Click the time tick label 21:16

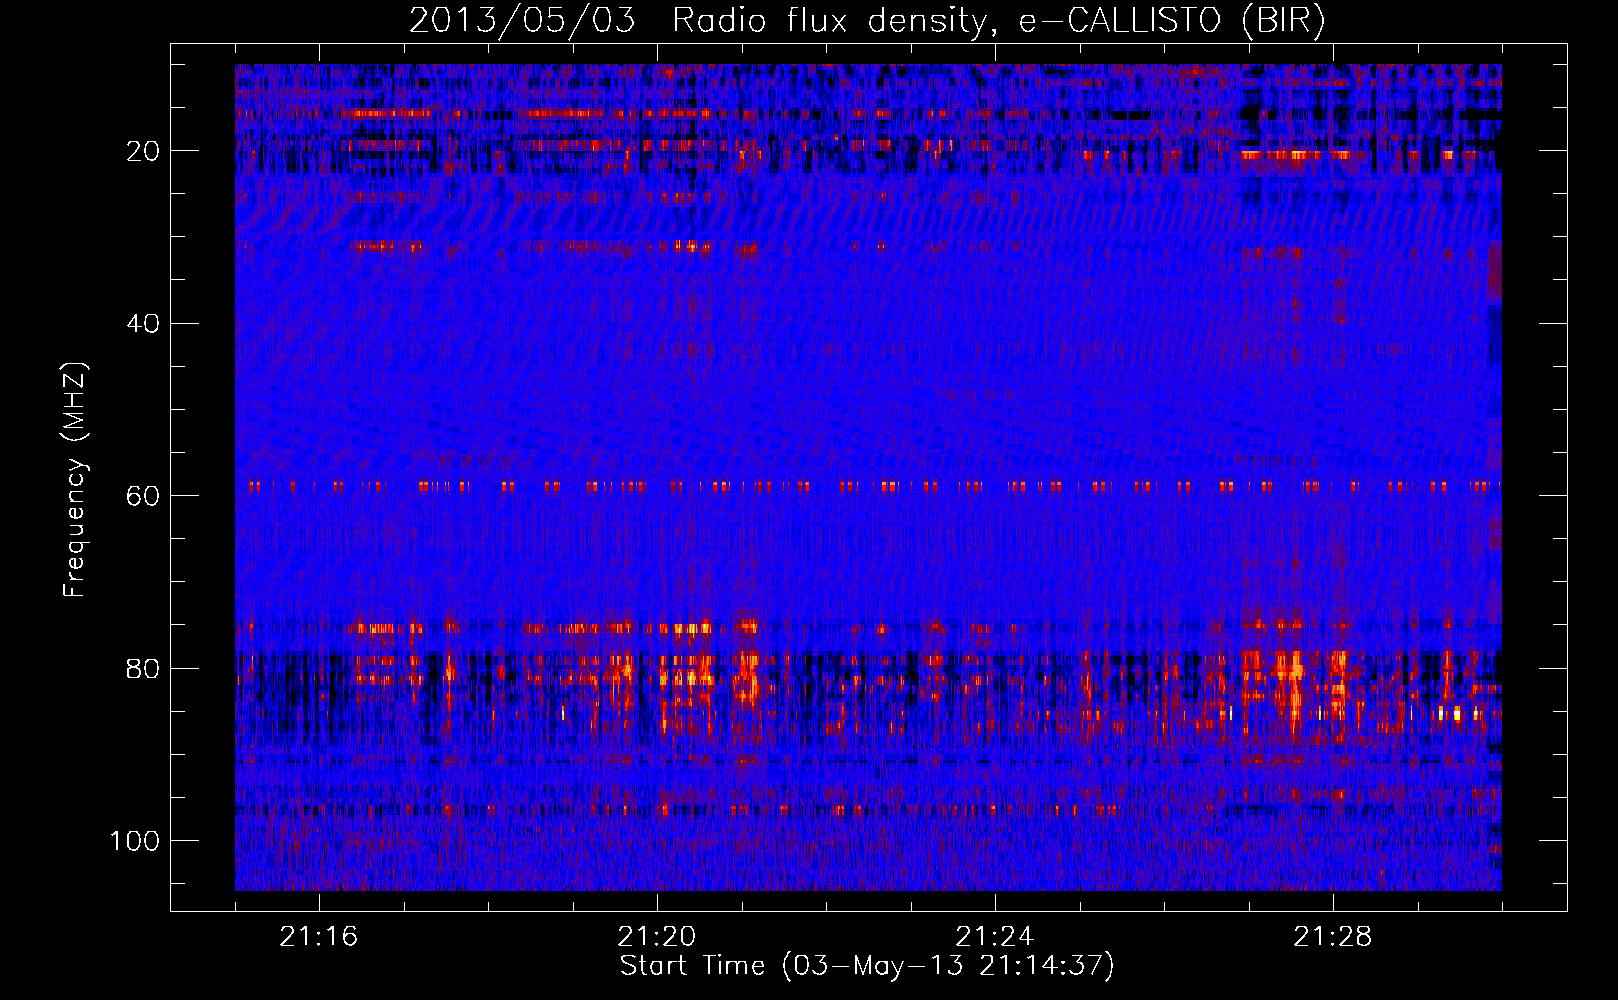point(319,937)
